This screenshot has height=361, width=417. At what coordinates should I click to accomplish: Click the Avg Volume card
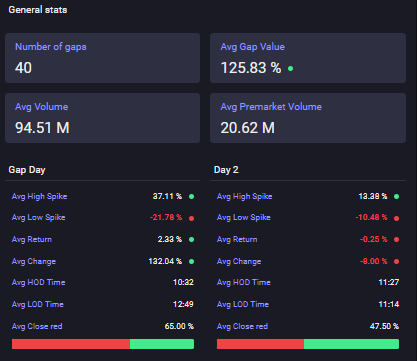point(102,118)
